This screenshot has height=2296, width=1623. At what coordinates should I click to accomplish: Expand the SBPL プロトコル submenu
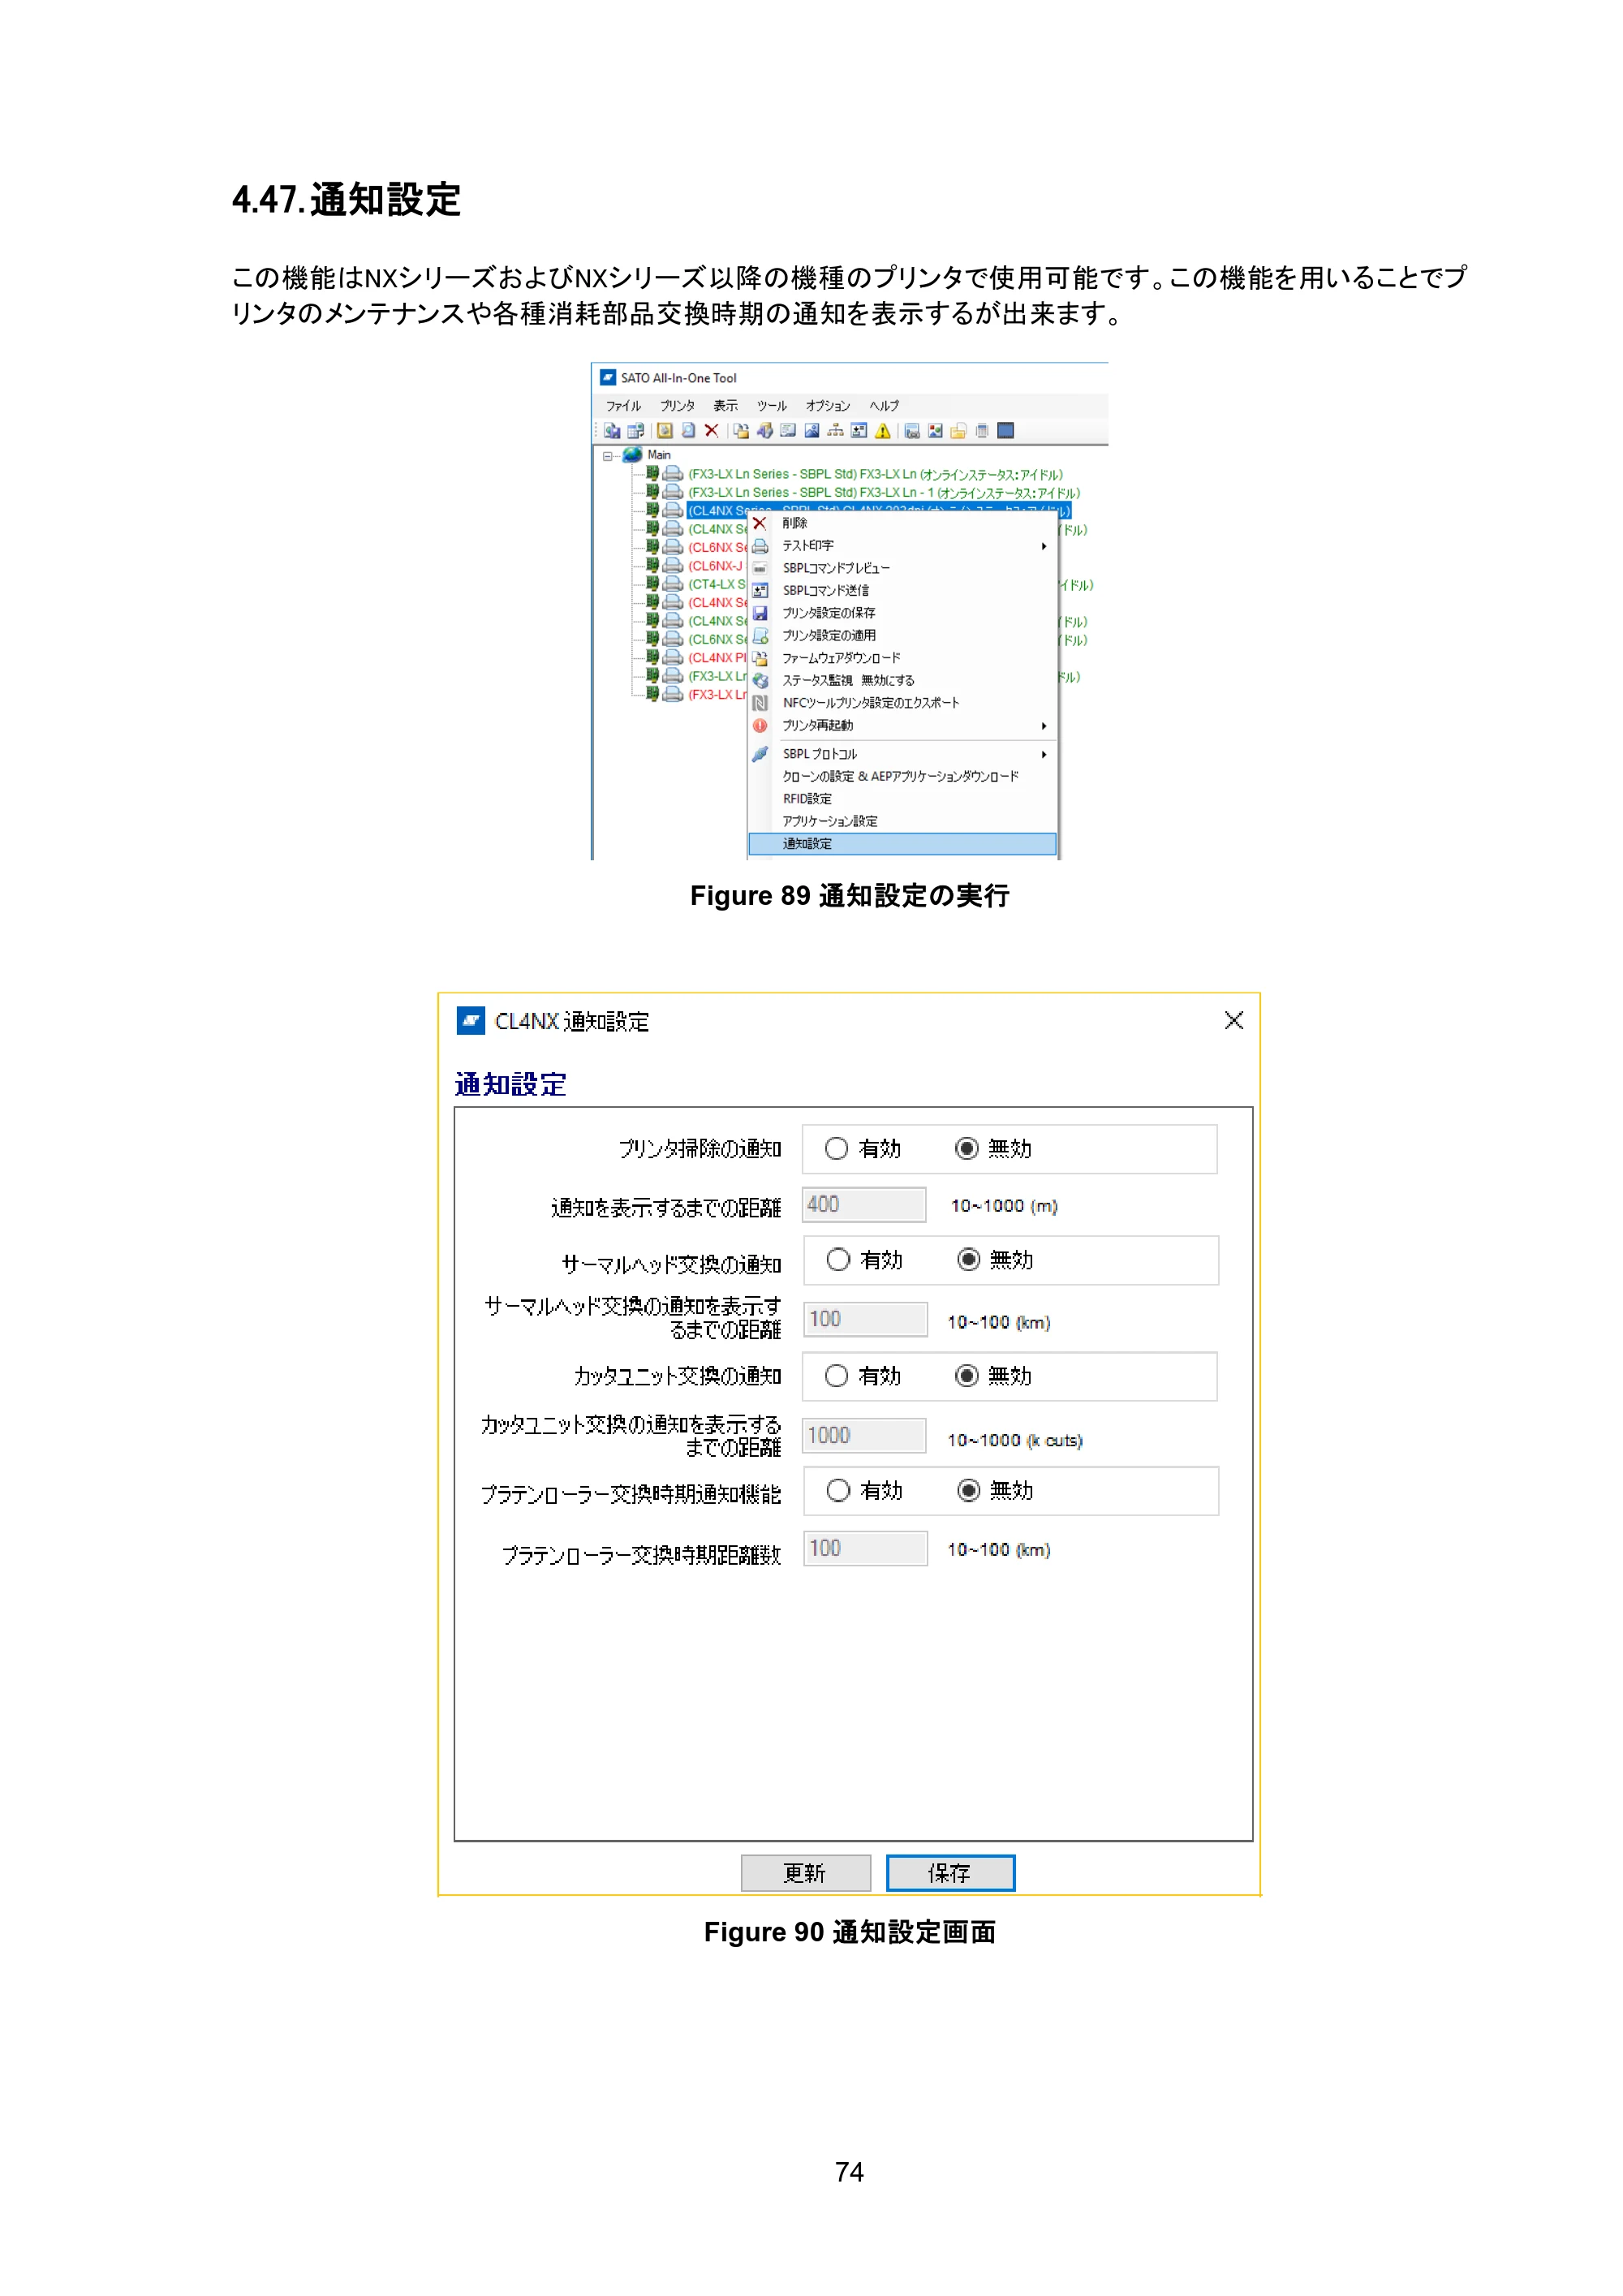click(x=902, y=754)
